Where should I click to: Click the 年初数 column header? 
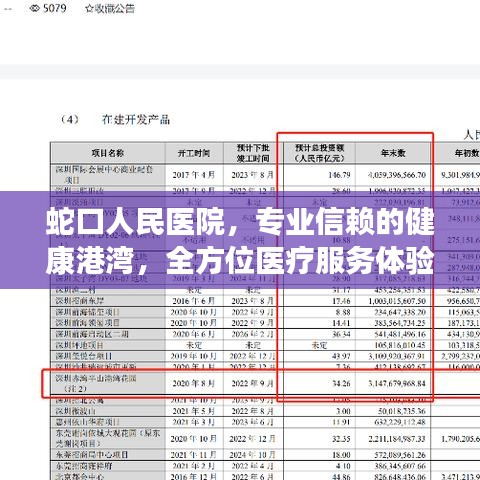467,153
